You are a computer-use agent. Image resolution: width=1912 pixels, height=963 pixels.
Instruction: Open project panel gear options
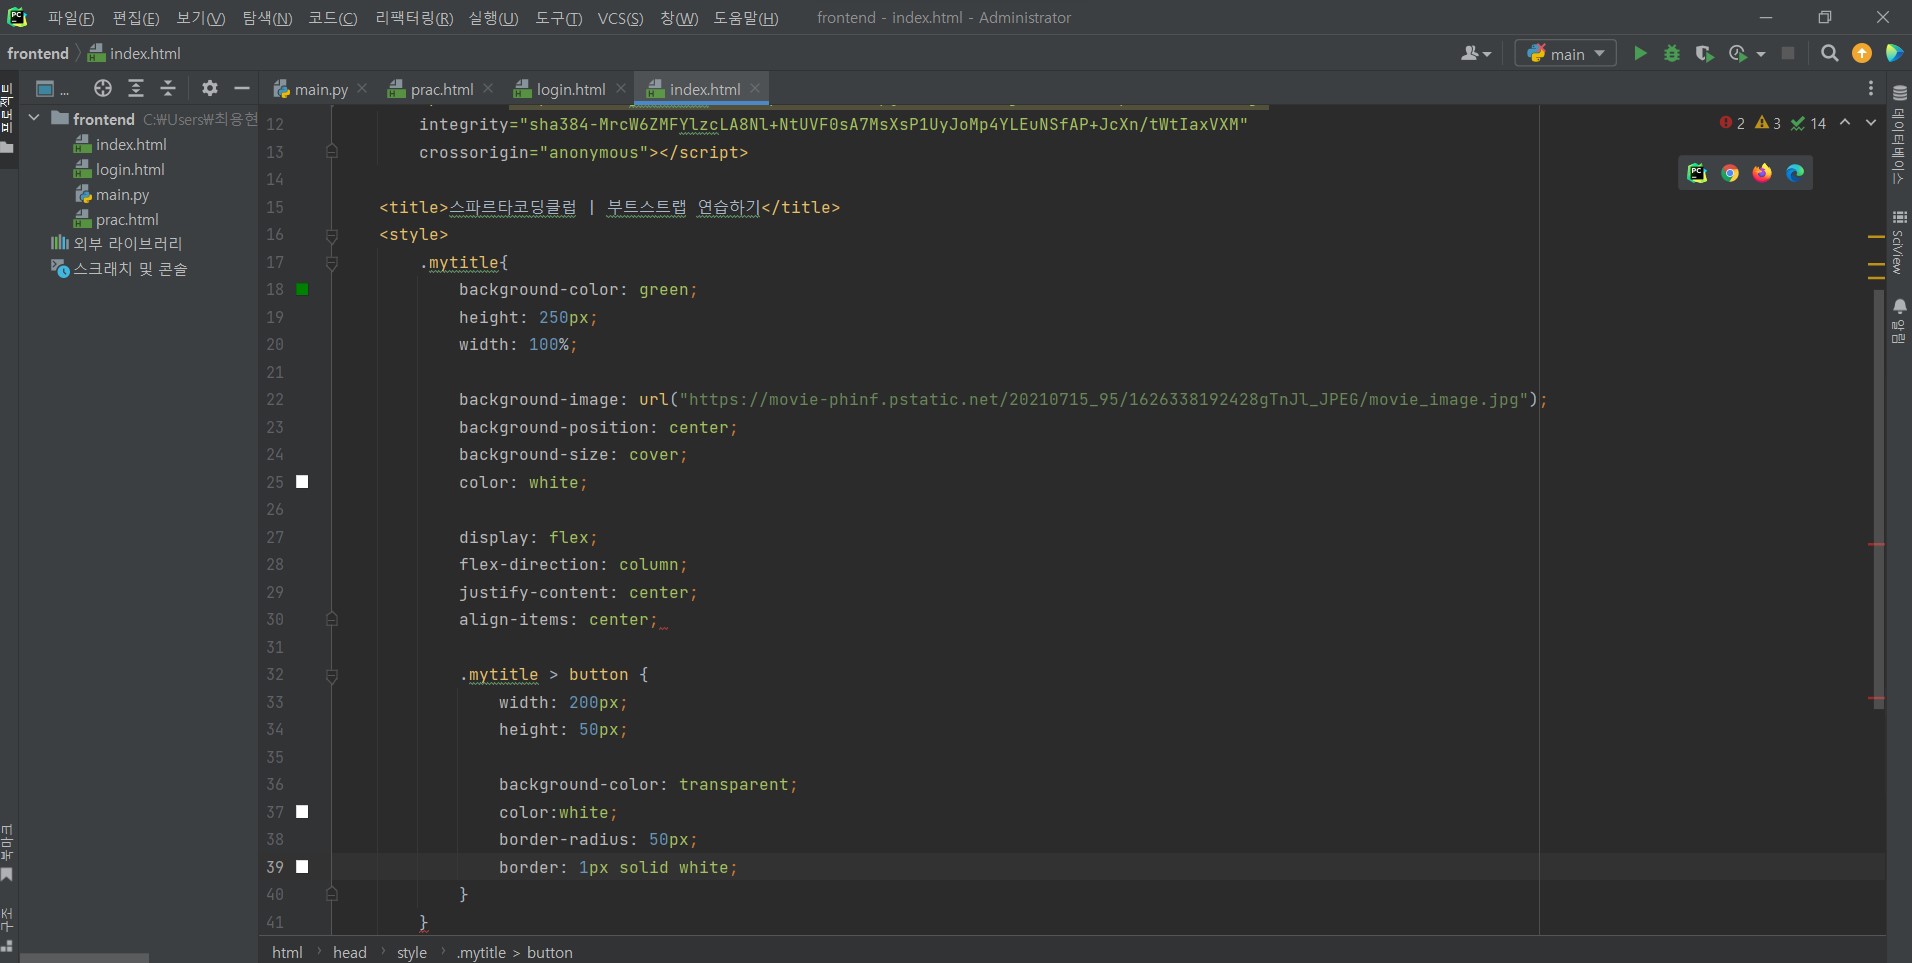[x=209, y=88]
